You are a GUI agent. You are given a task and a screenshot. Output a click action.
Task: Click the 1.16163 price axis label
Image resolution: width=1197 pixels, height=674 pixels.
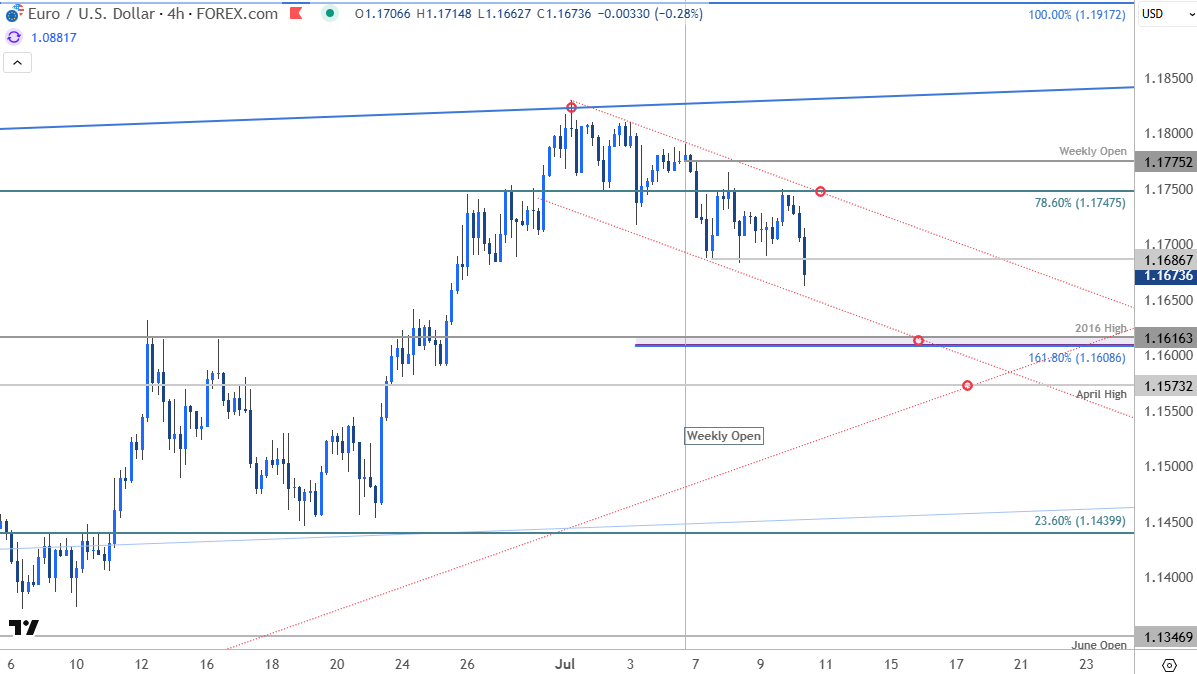coord(1165,338)
